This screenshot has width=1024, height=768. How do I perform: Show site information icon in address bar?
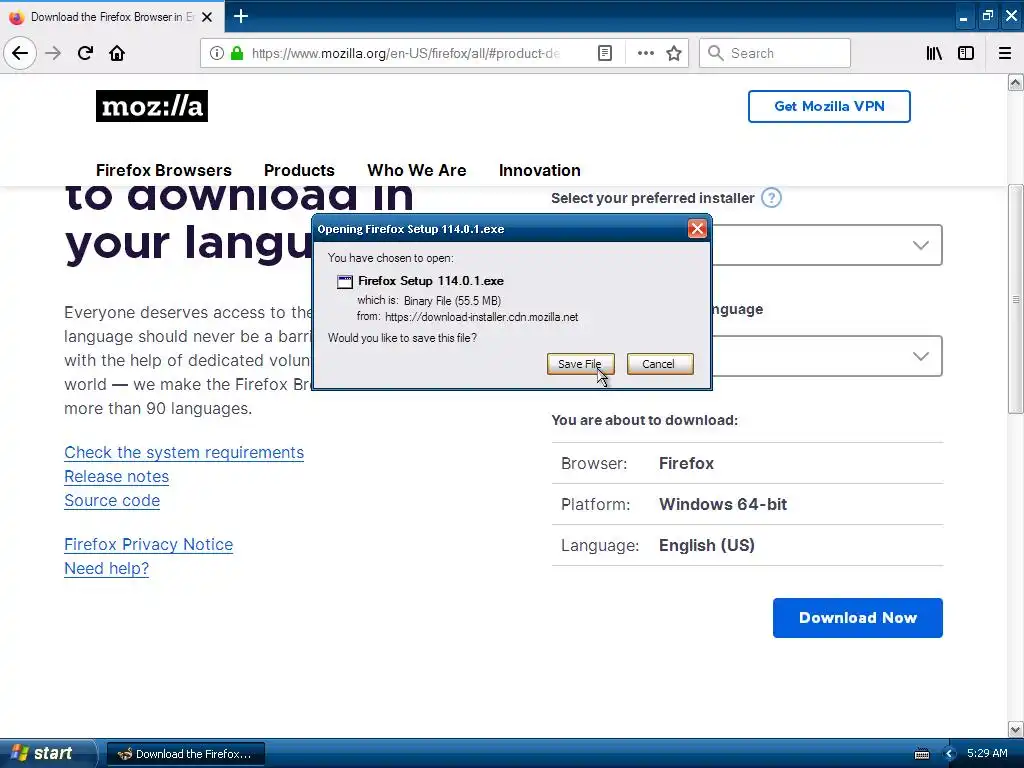tap(216, 53)
